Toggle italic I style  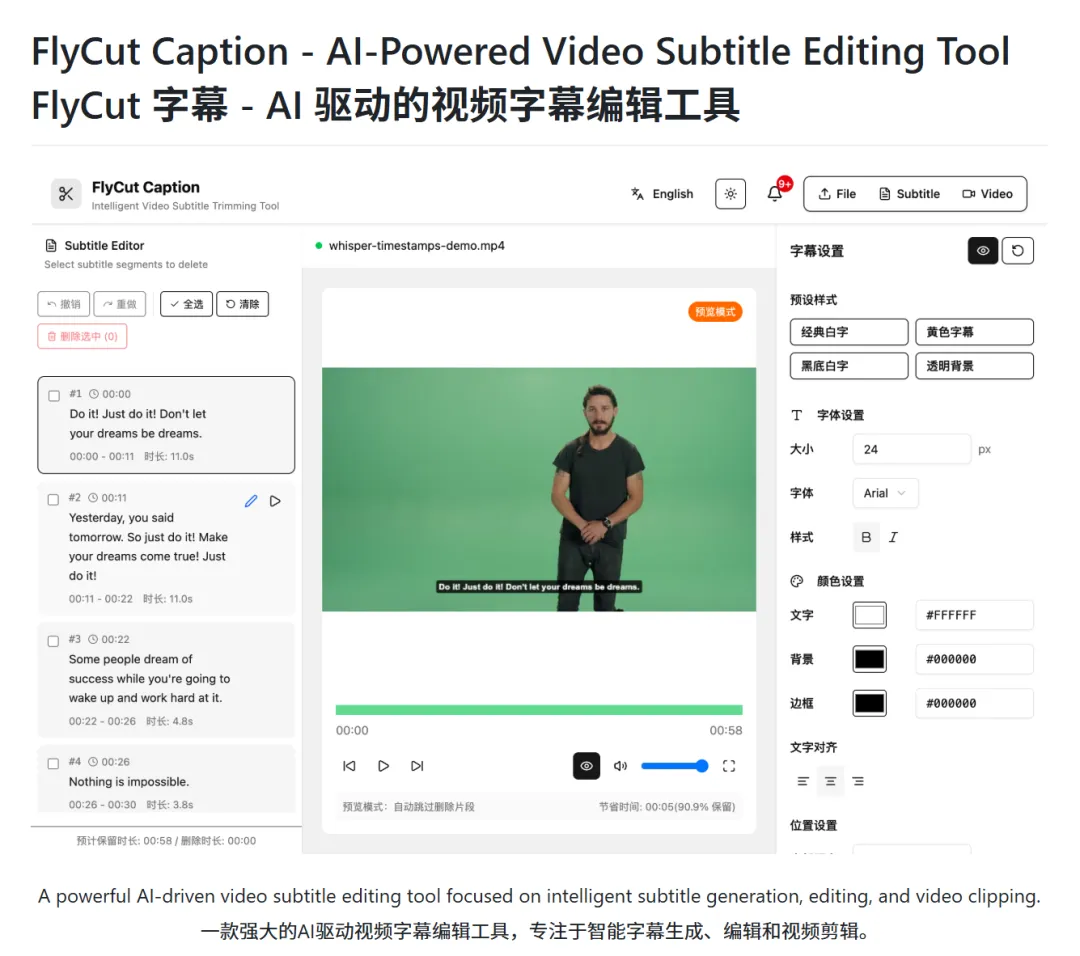[x=893, y=537]
